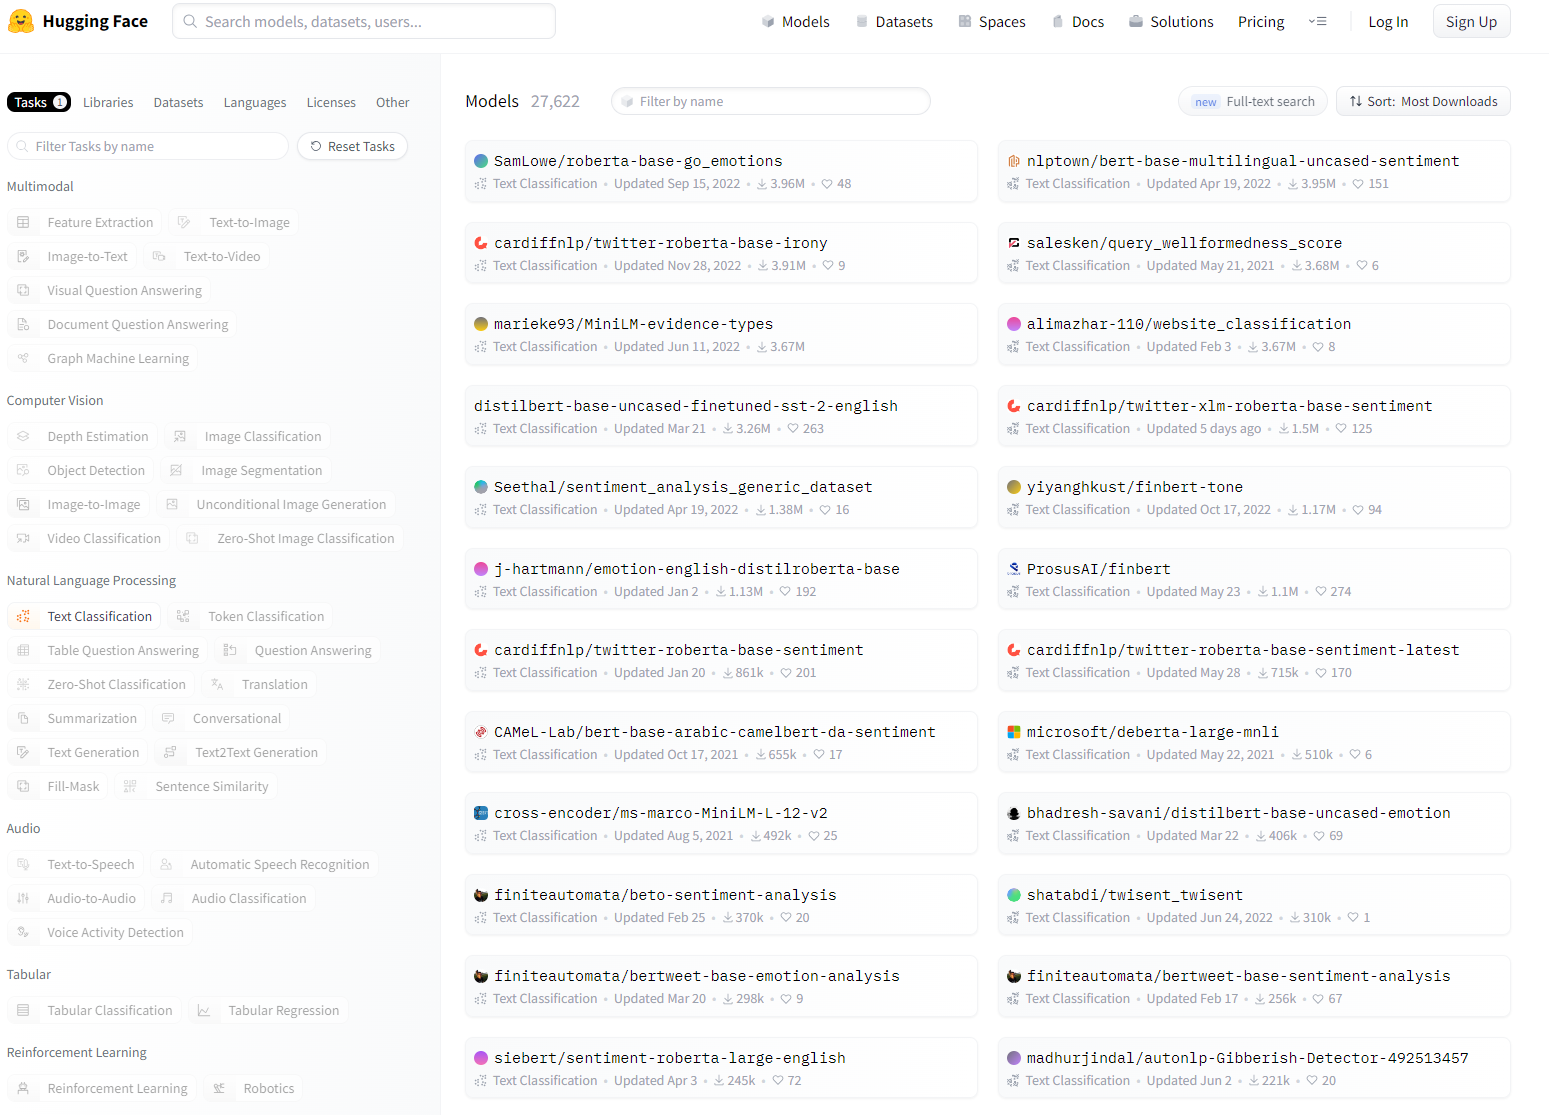Toggle the Feature Extraction task filter
The height and width of the screenshot is (1115, 1549).
[x=85, y=222]
